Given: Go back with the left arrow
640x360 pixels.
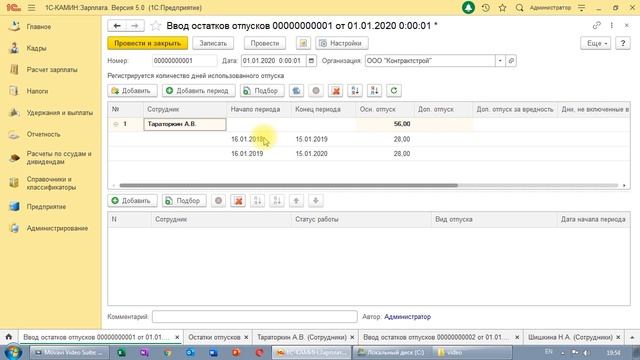Looking at the screenshot, I should pyautogui.click(x=117, y=26).
